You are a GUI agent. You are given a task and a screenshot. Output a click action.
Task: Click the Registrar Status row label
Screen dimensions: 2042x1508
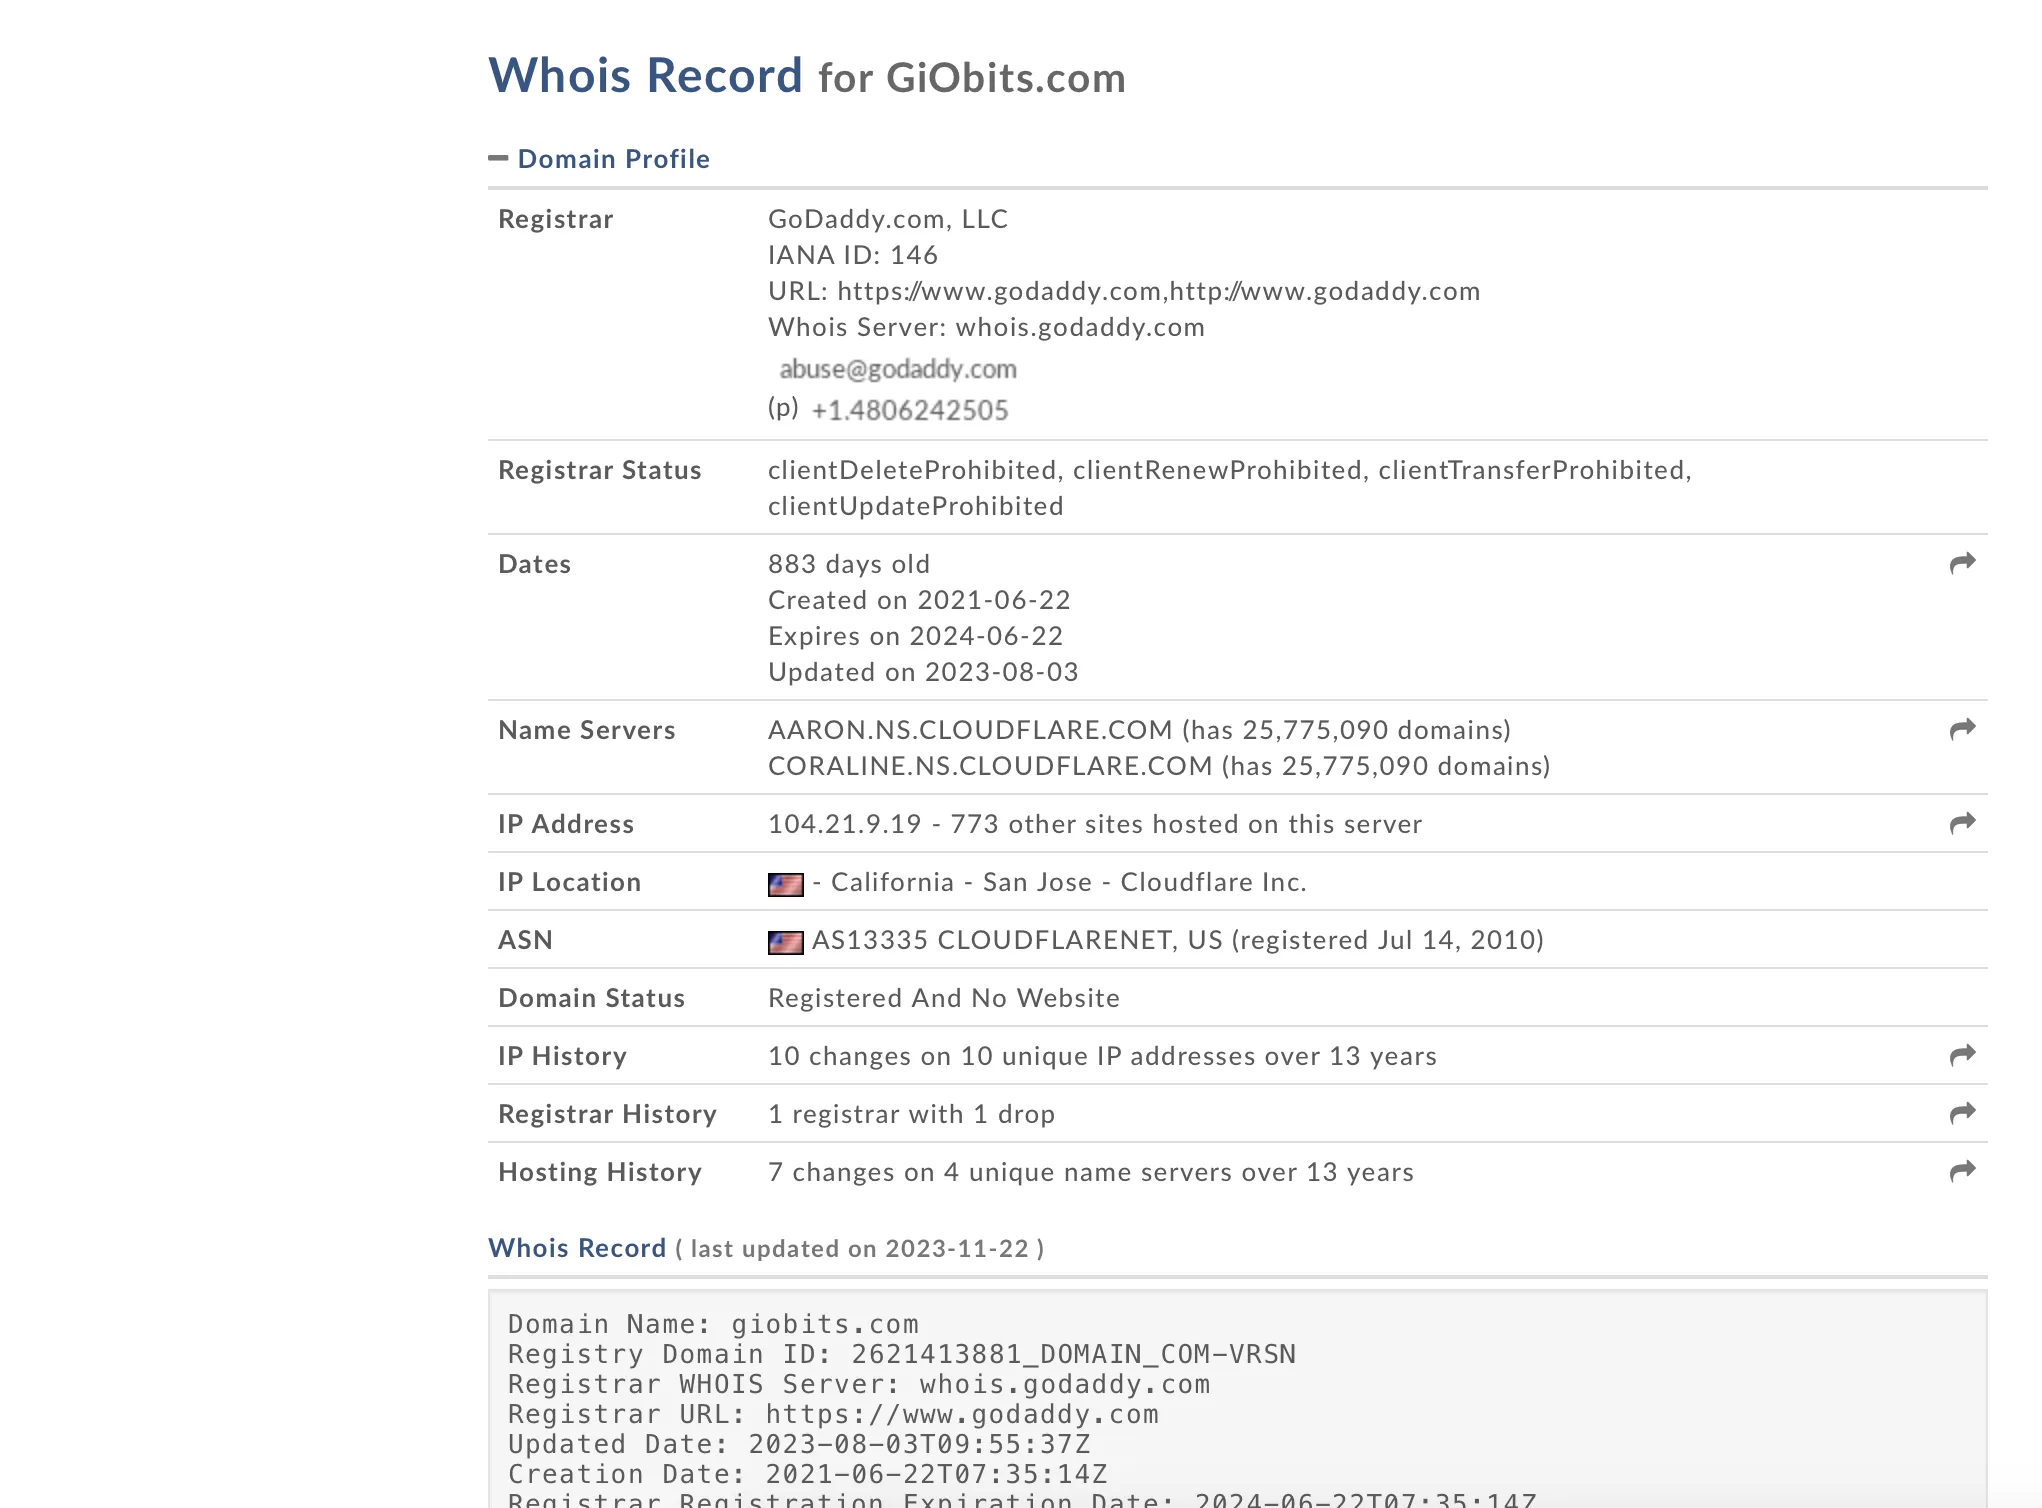click(x=600, y=470)
